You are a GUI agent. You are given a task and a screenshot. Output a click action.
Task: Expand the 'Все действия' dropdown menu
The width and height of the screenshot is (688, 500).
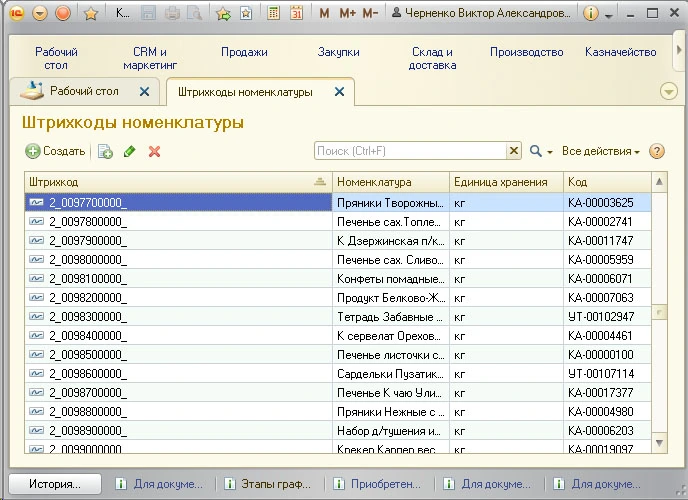click(600, 151)
